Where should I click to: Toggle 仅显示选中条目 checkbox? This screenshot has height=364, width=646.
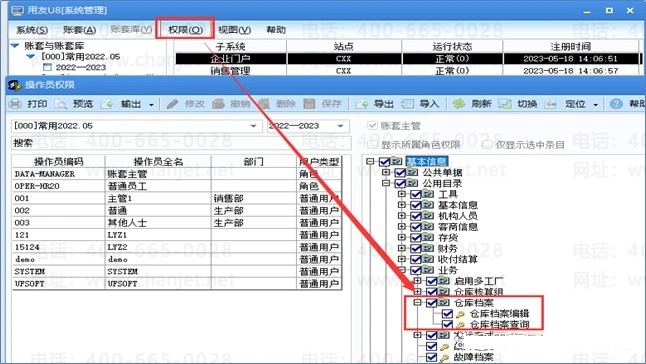(x=487, y=145)
